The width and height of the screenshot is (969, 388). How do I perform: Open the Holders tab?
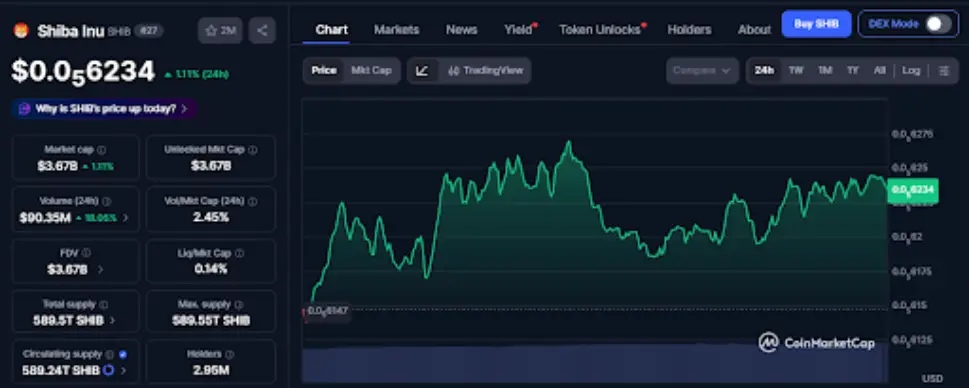689,29
